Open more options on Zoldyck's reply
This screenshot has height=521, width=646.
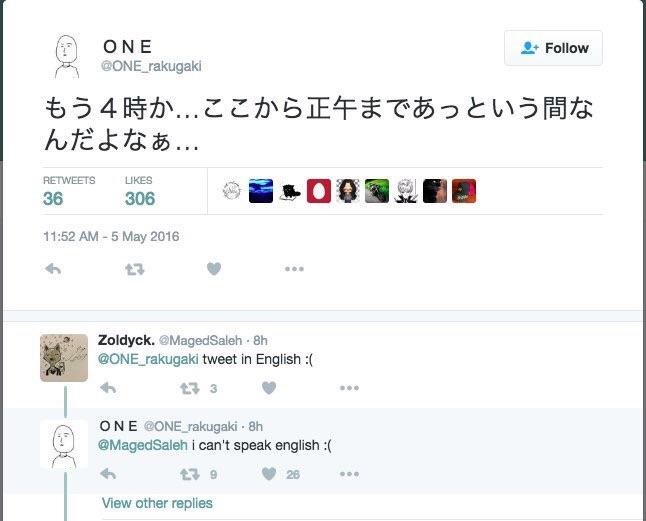(349, 388)
